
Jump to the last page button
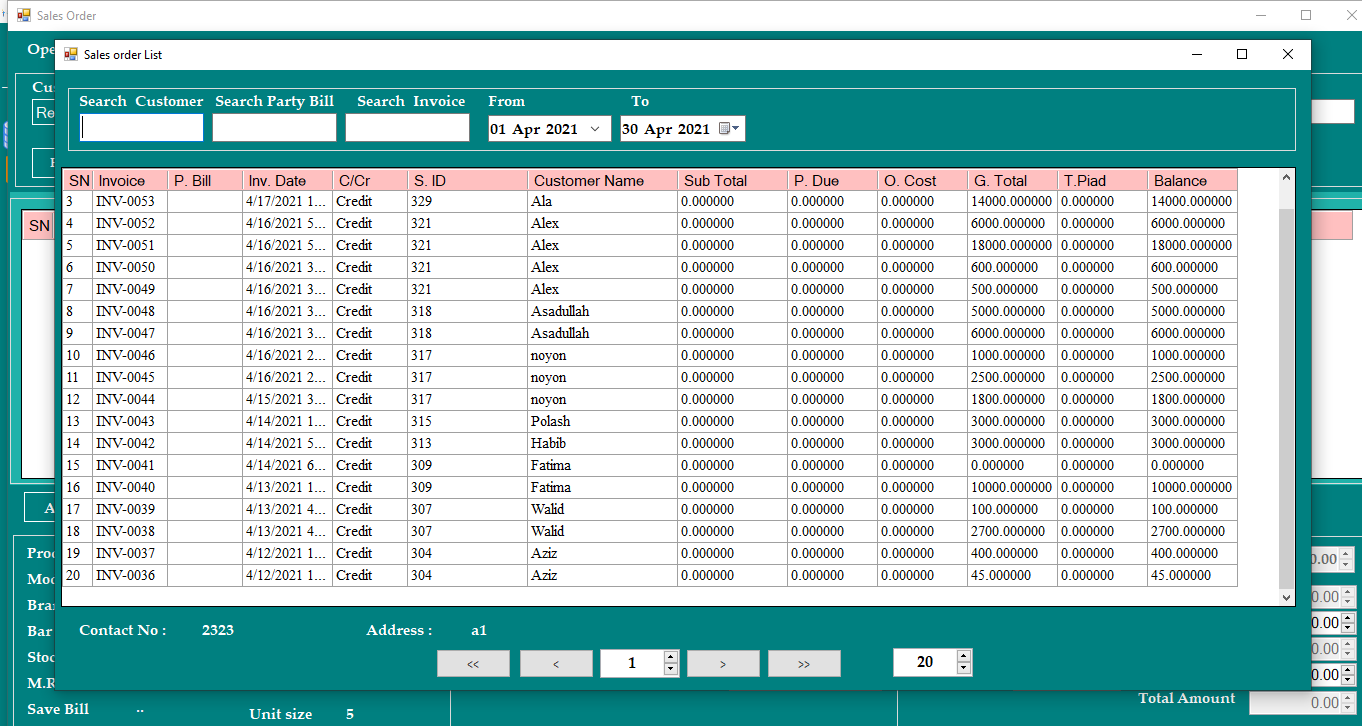[x=804, y=663]
